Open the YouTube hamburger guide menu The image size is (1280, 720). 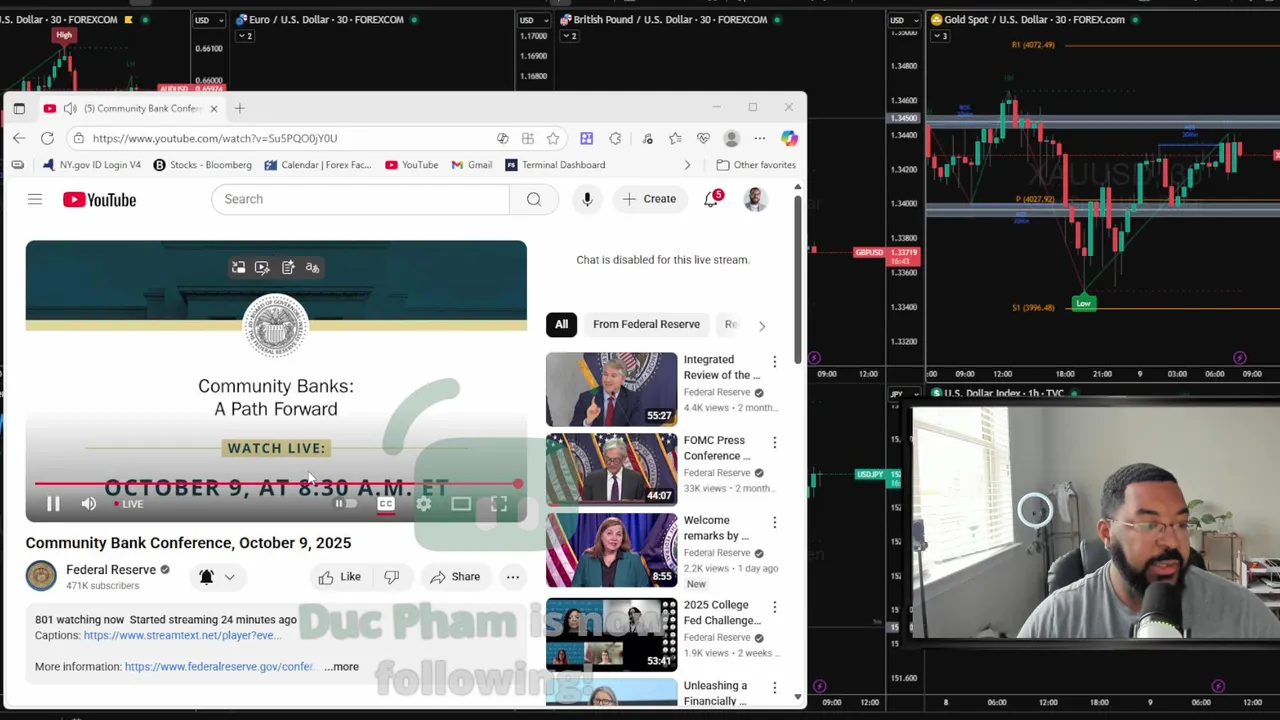[35, 199]
